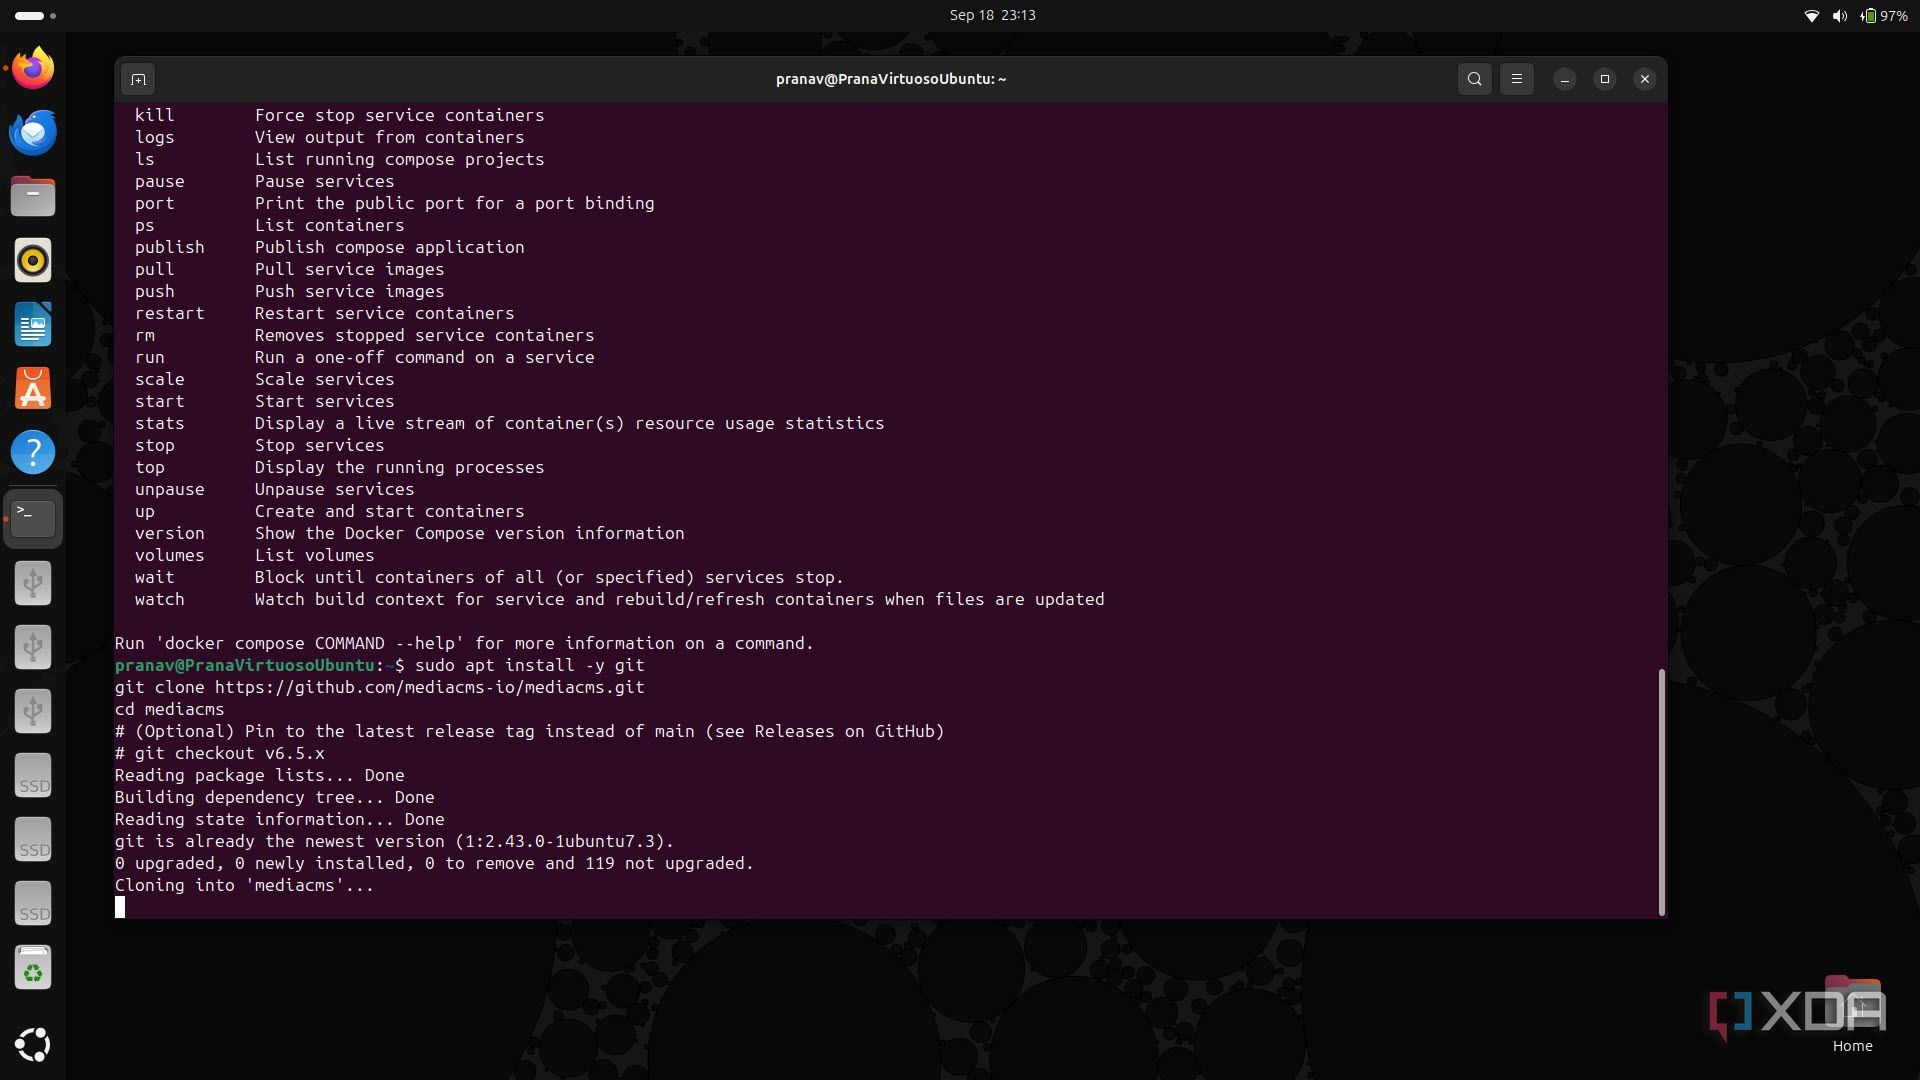Open LibreOffice Writer from the dock
This screenshot has width=1920, height=1080.
click(33, 324)
